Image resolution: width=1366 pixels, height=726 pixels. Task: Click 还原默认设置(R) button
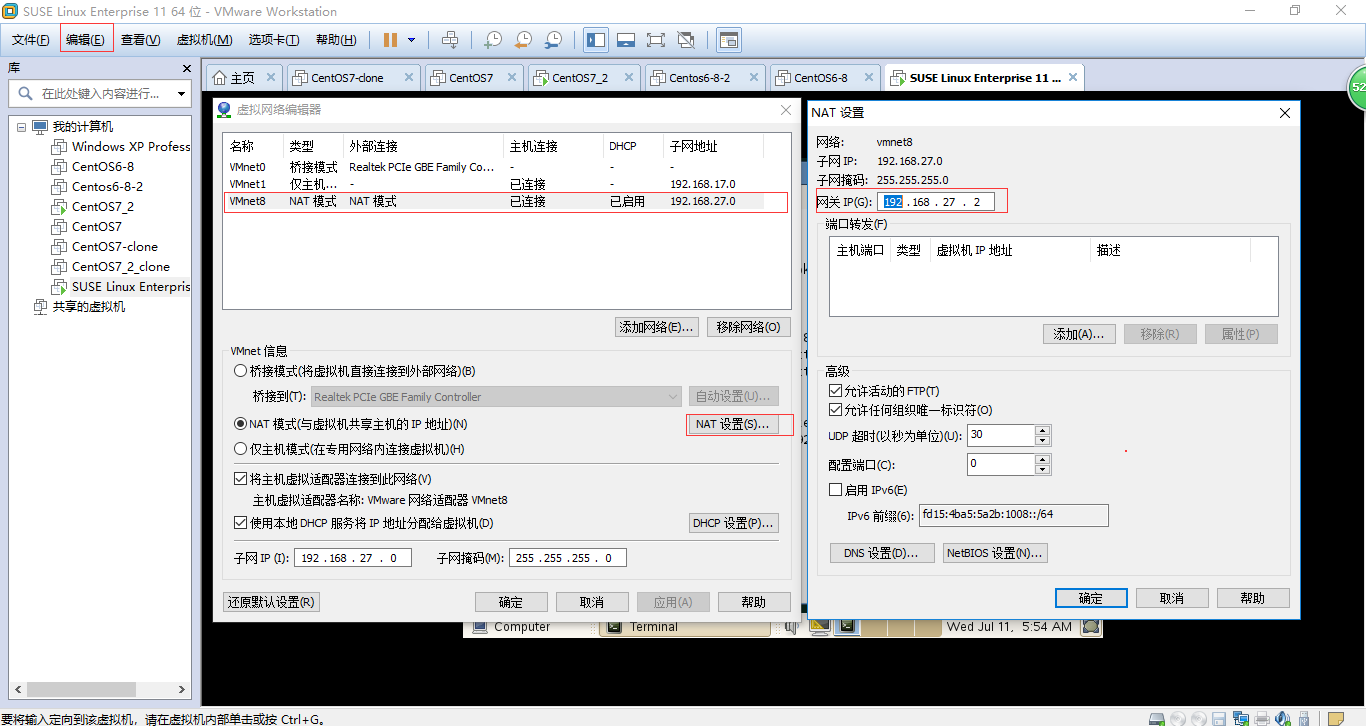coord(271,602)
